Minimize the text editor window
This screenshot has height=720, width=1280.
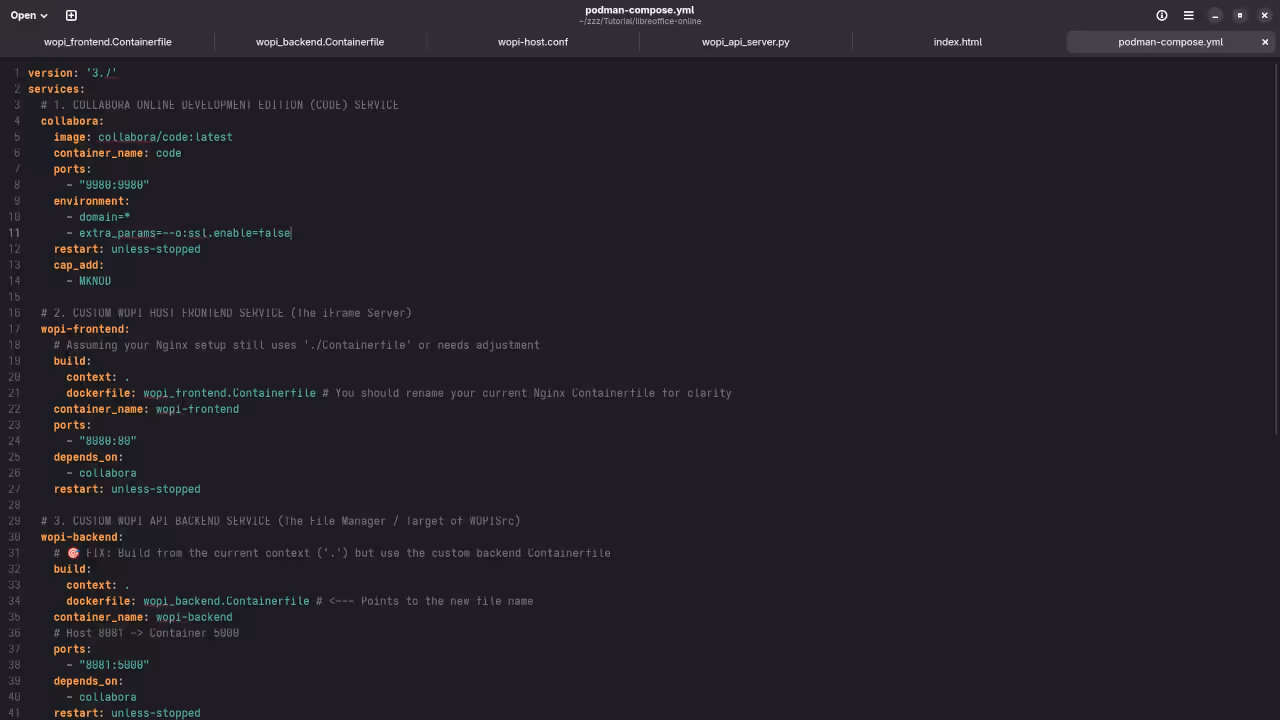coord(1214,15)
